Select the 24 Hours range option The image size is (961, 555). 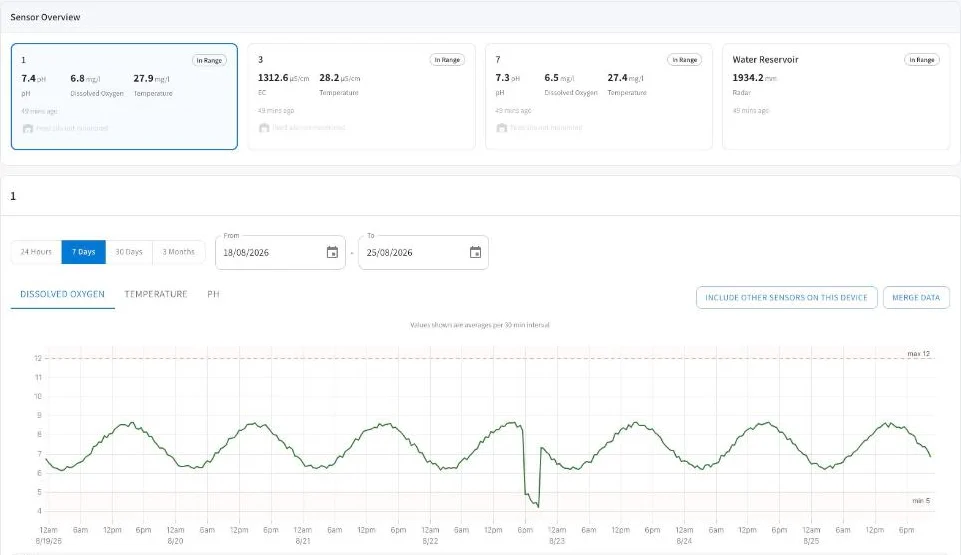[x=36, y=252]
